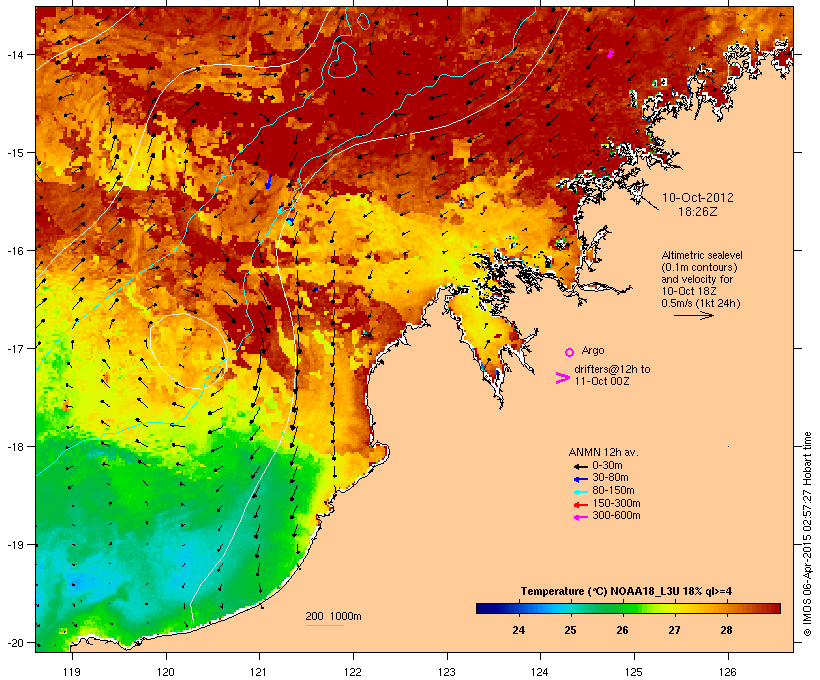This screenshot has height=680, width=820.
Task: Click the blue 30-80m legend arrow
Action: click(580, 479)
